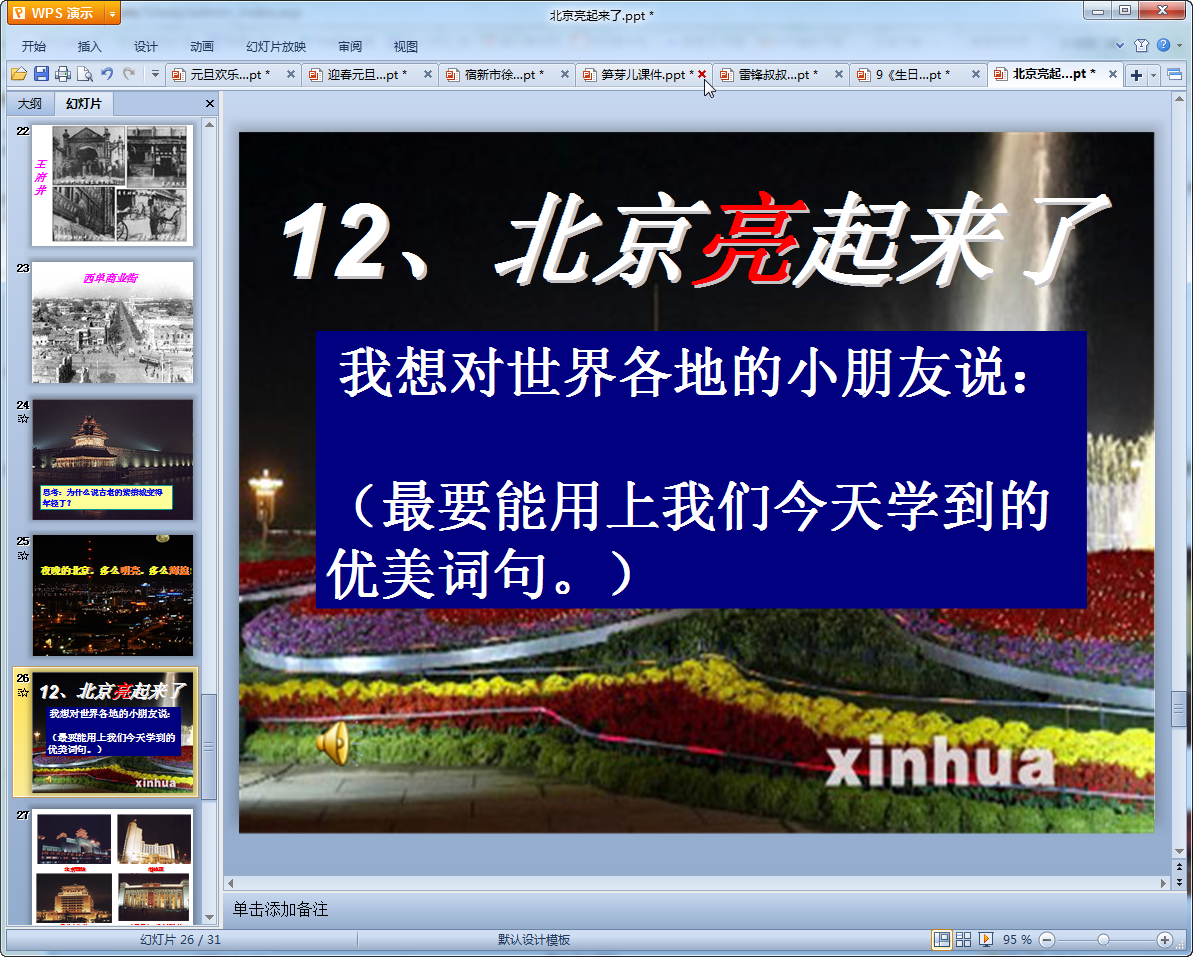Click the Undo arrow icon
The image size is (1193, 957).
click(107, 74)
